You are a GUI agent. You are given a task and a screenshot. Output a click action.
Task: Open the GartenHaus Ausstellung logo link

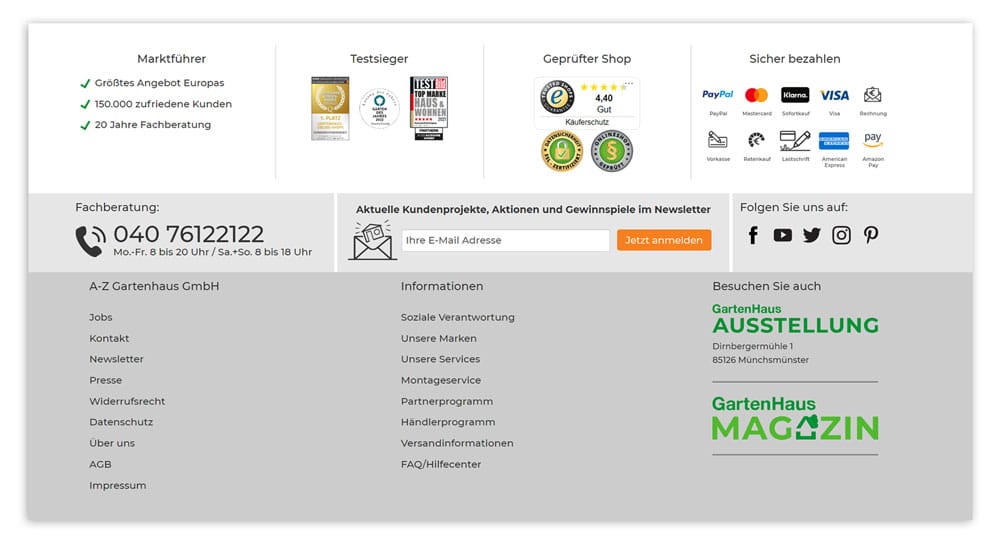(x=795, y=319)
